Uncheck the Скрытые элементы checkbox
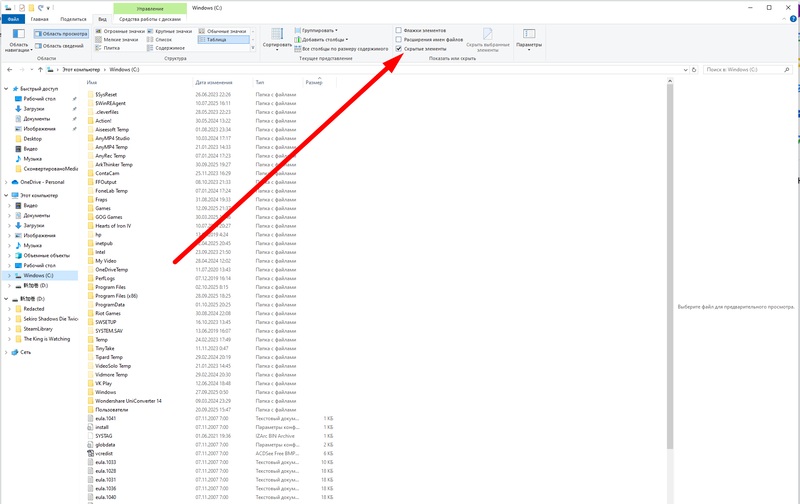This screenshot has height=504, width=800. click(x=399, y=47)
